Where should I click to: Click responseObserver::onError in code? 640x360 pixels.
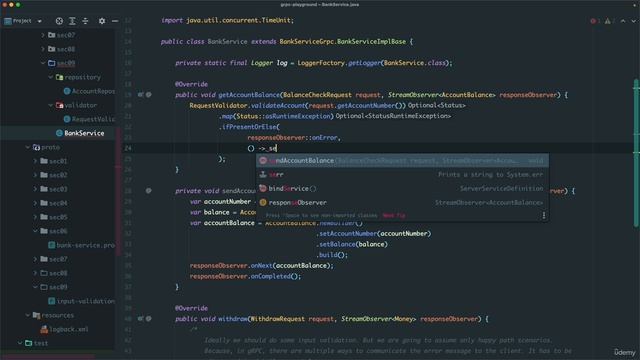(x=293, y=138)
